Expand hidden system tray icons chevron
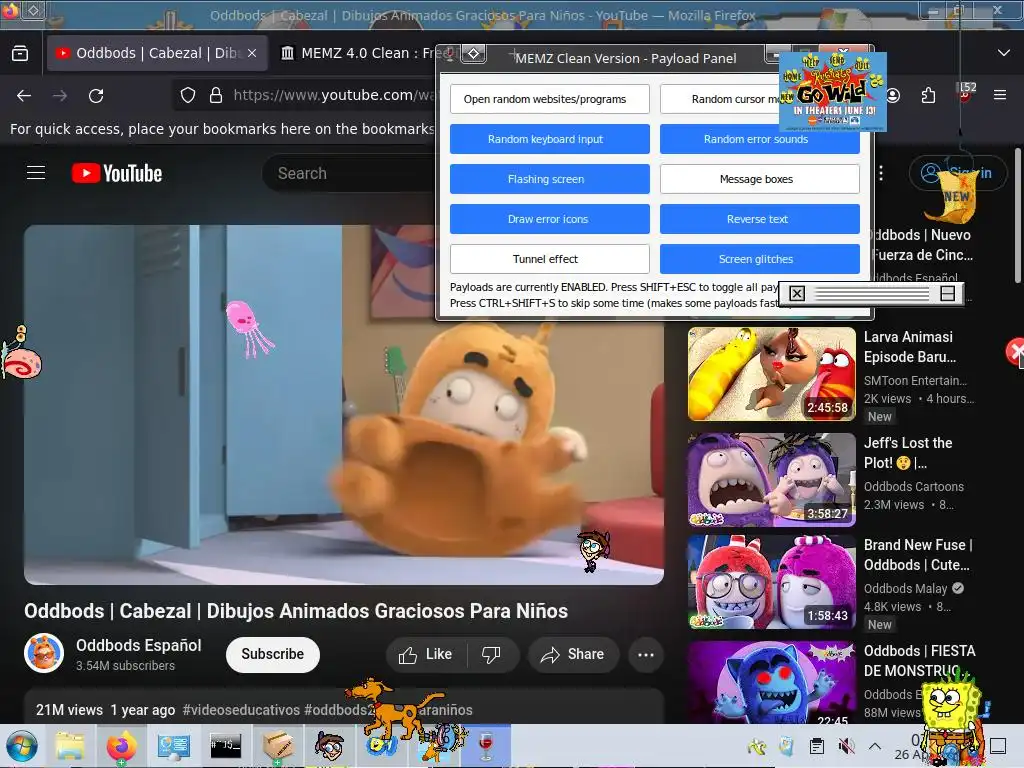 tap(875, 746)
